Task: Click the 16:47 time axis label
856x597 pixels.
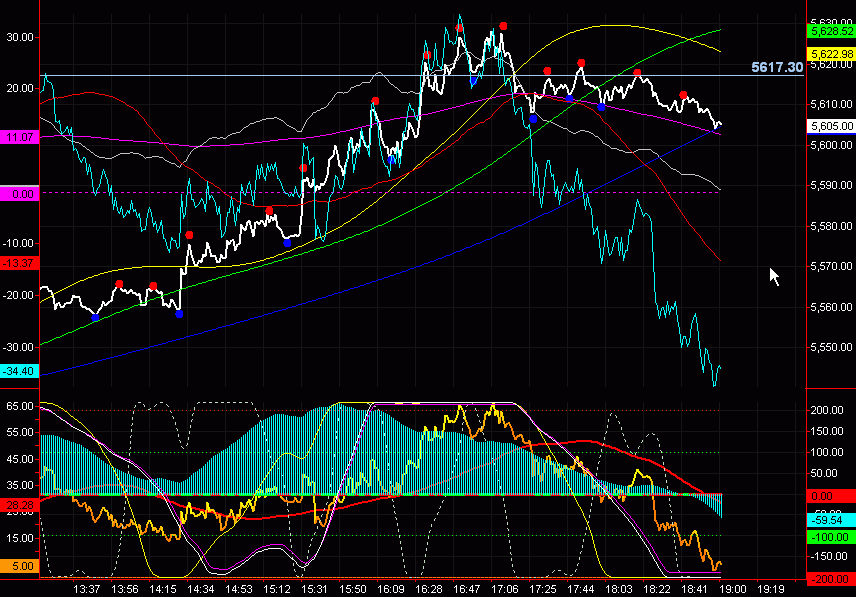Action: (x=467, y=589)
